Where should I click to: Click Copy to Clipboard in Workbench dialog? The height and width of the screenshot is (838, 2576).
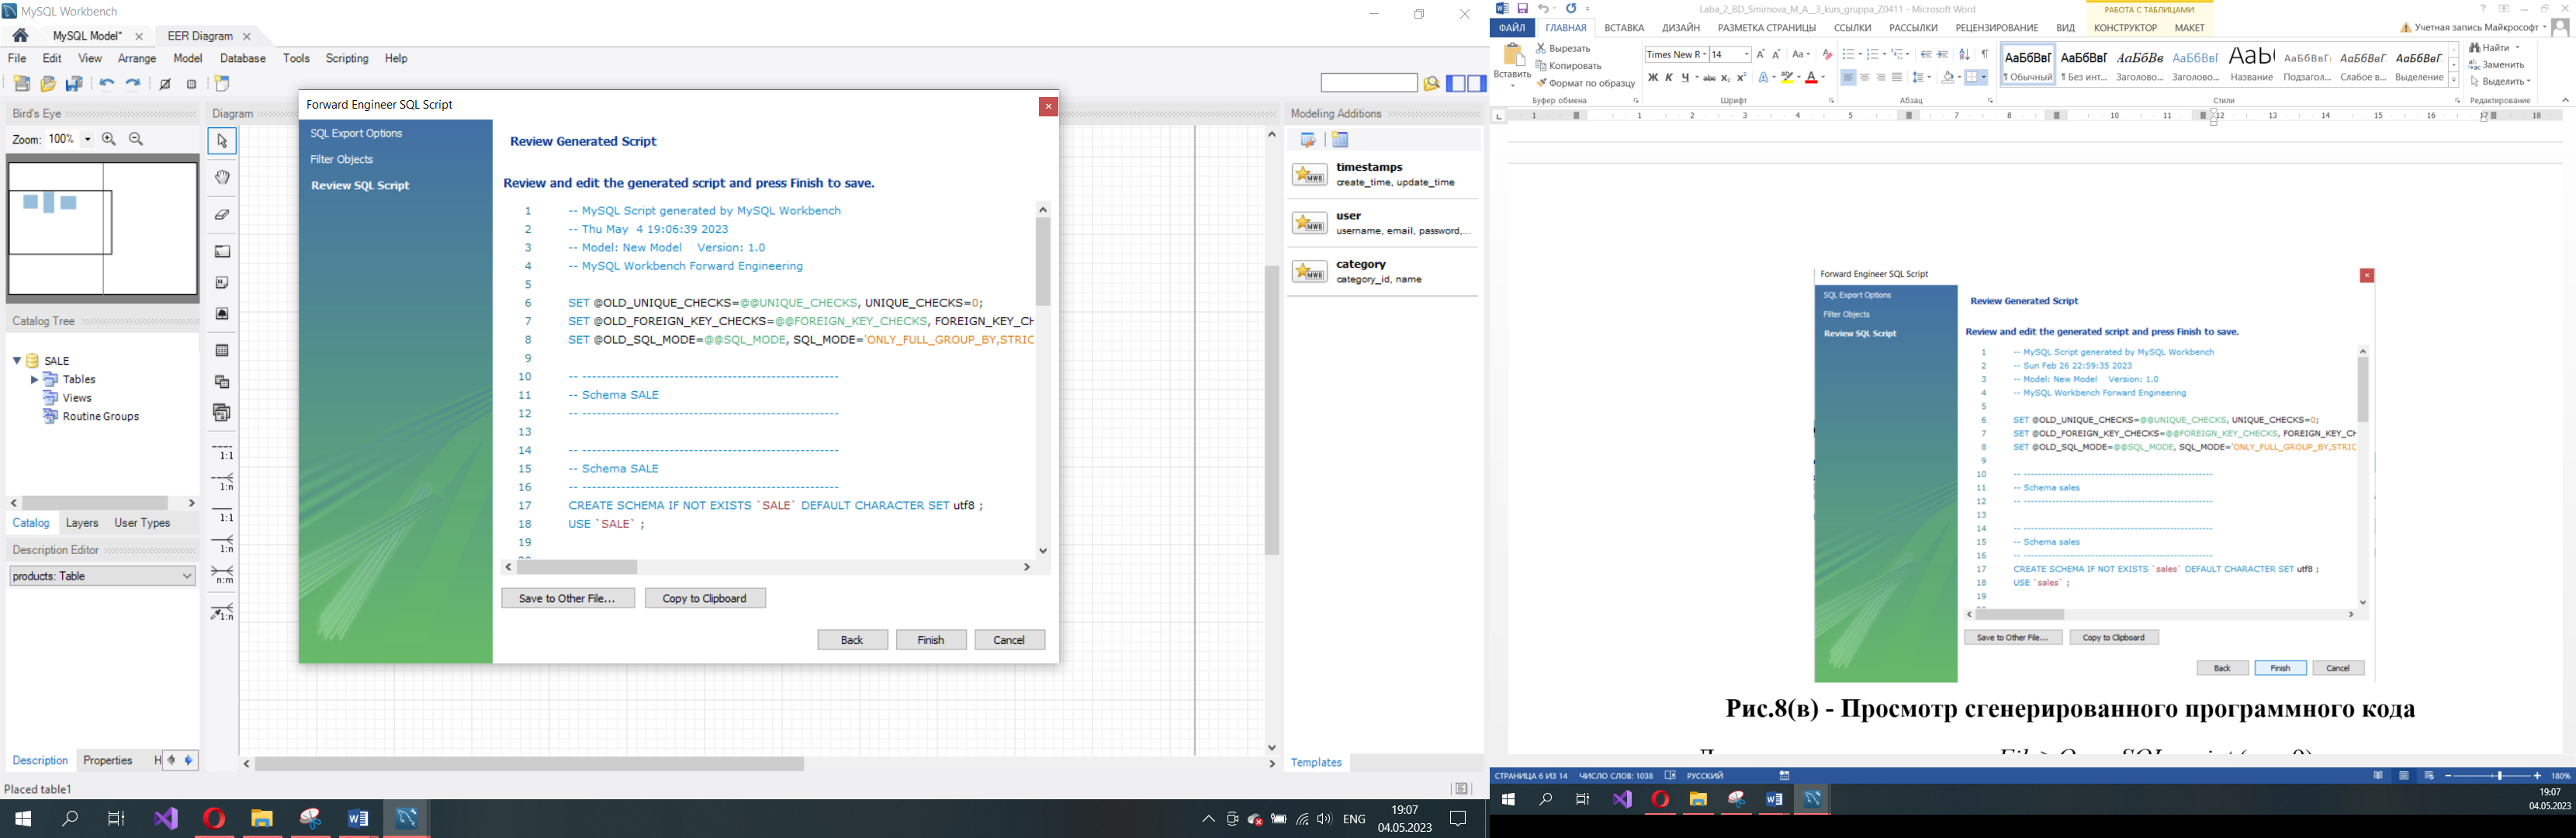[705, 598]
